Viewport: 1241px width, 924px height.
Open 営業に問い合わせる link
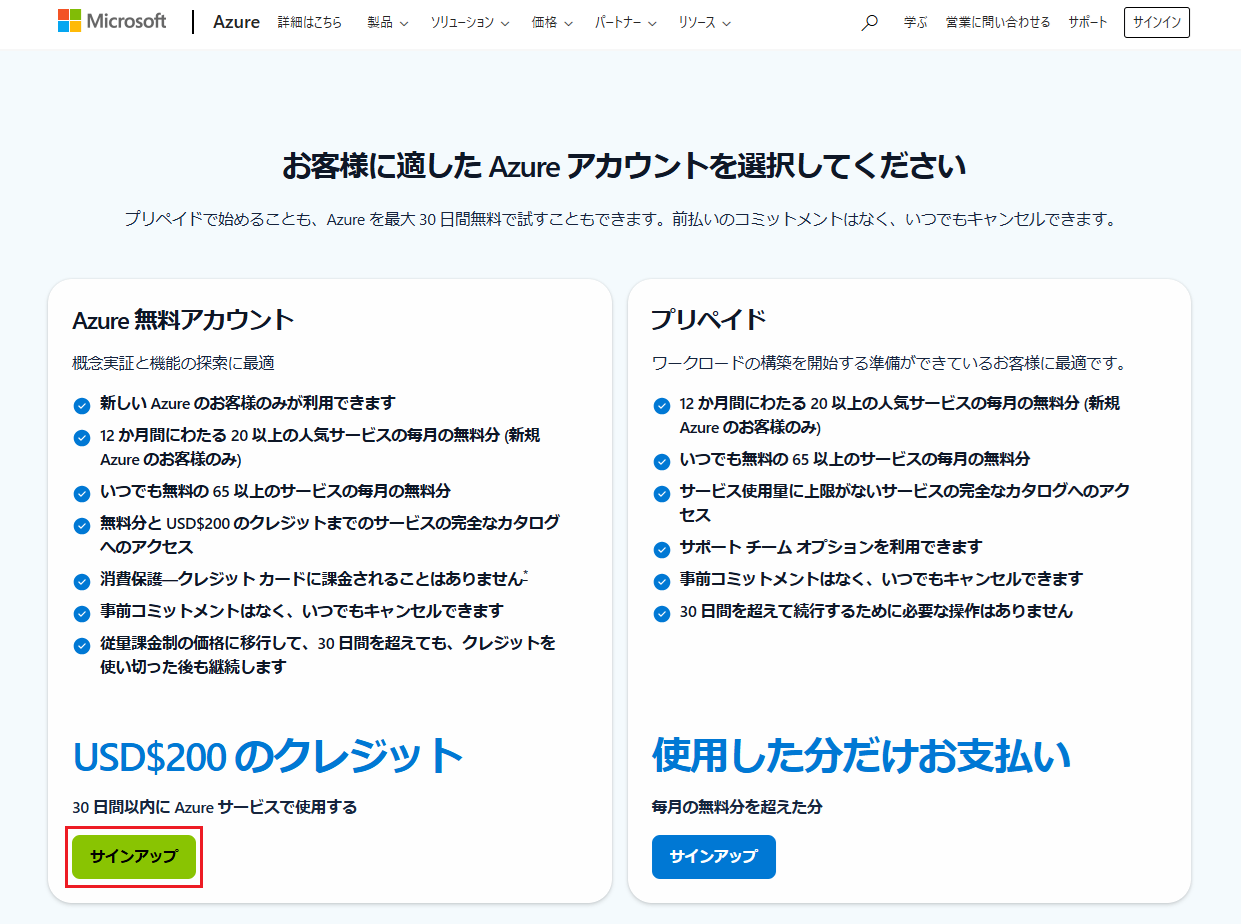coord(998,22)
